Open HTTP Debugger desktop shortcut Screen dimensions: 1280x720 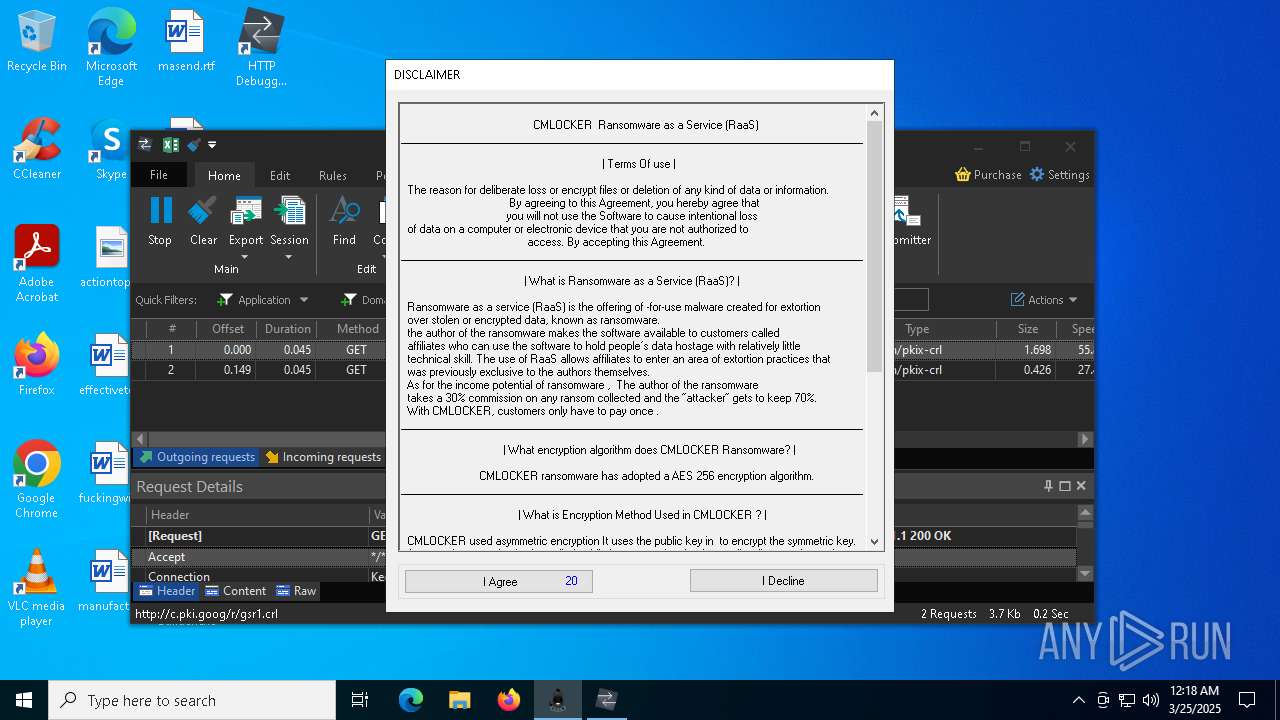click(x=261, y=48)
